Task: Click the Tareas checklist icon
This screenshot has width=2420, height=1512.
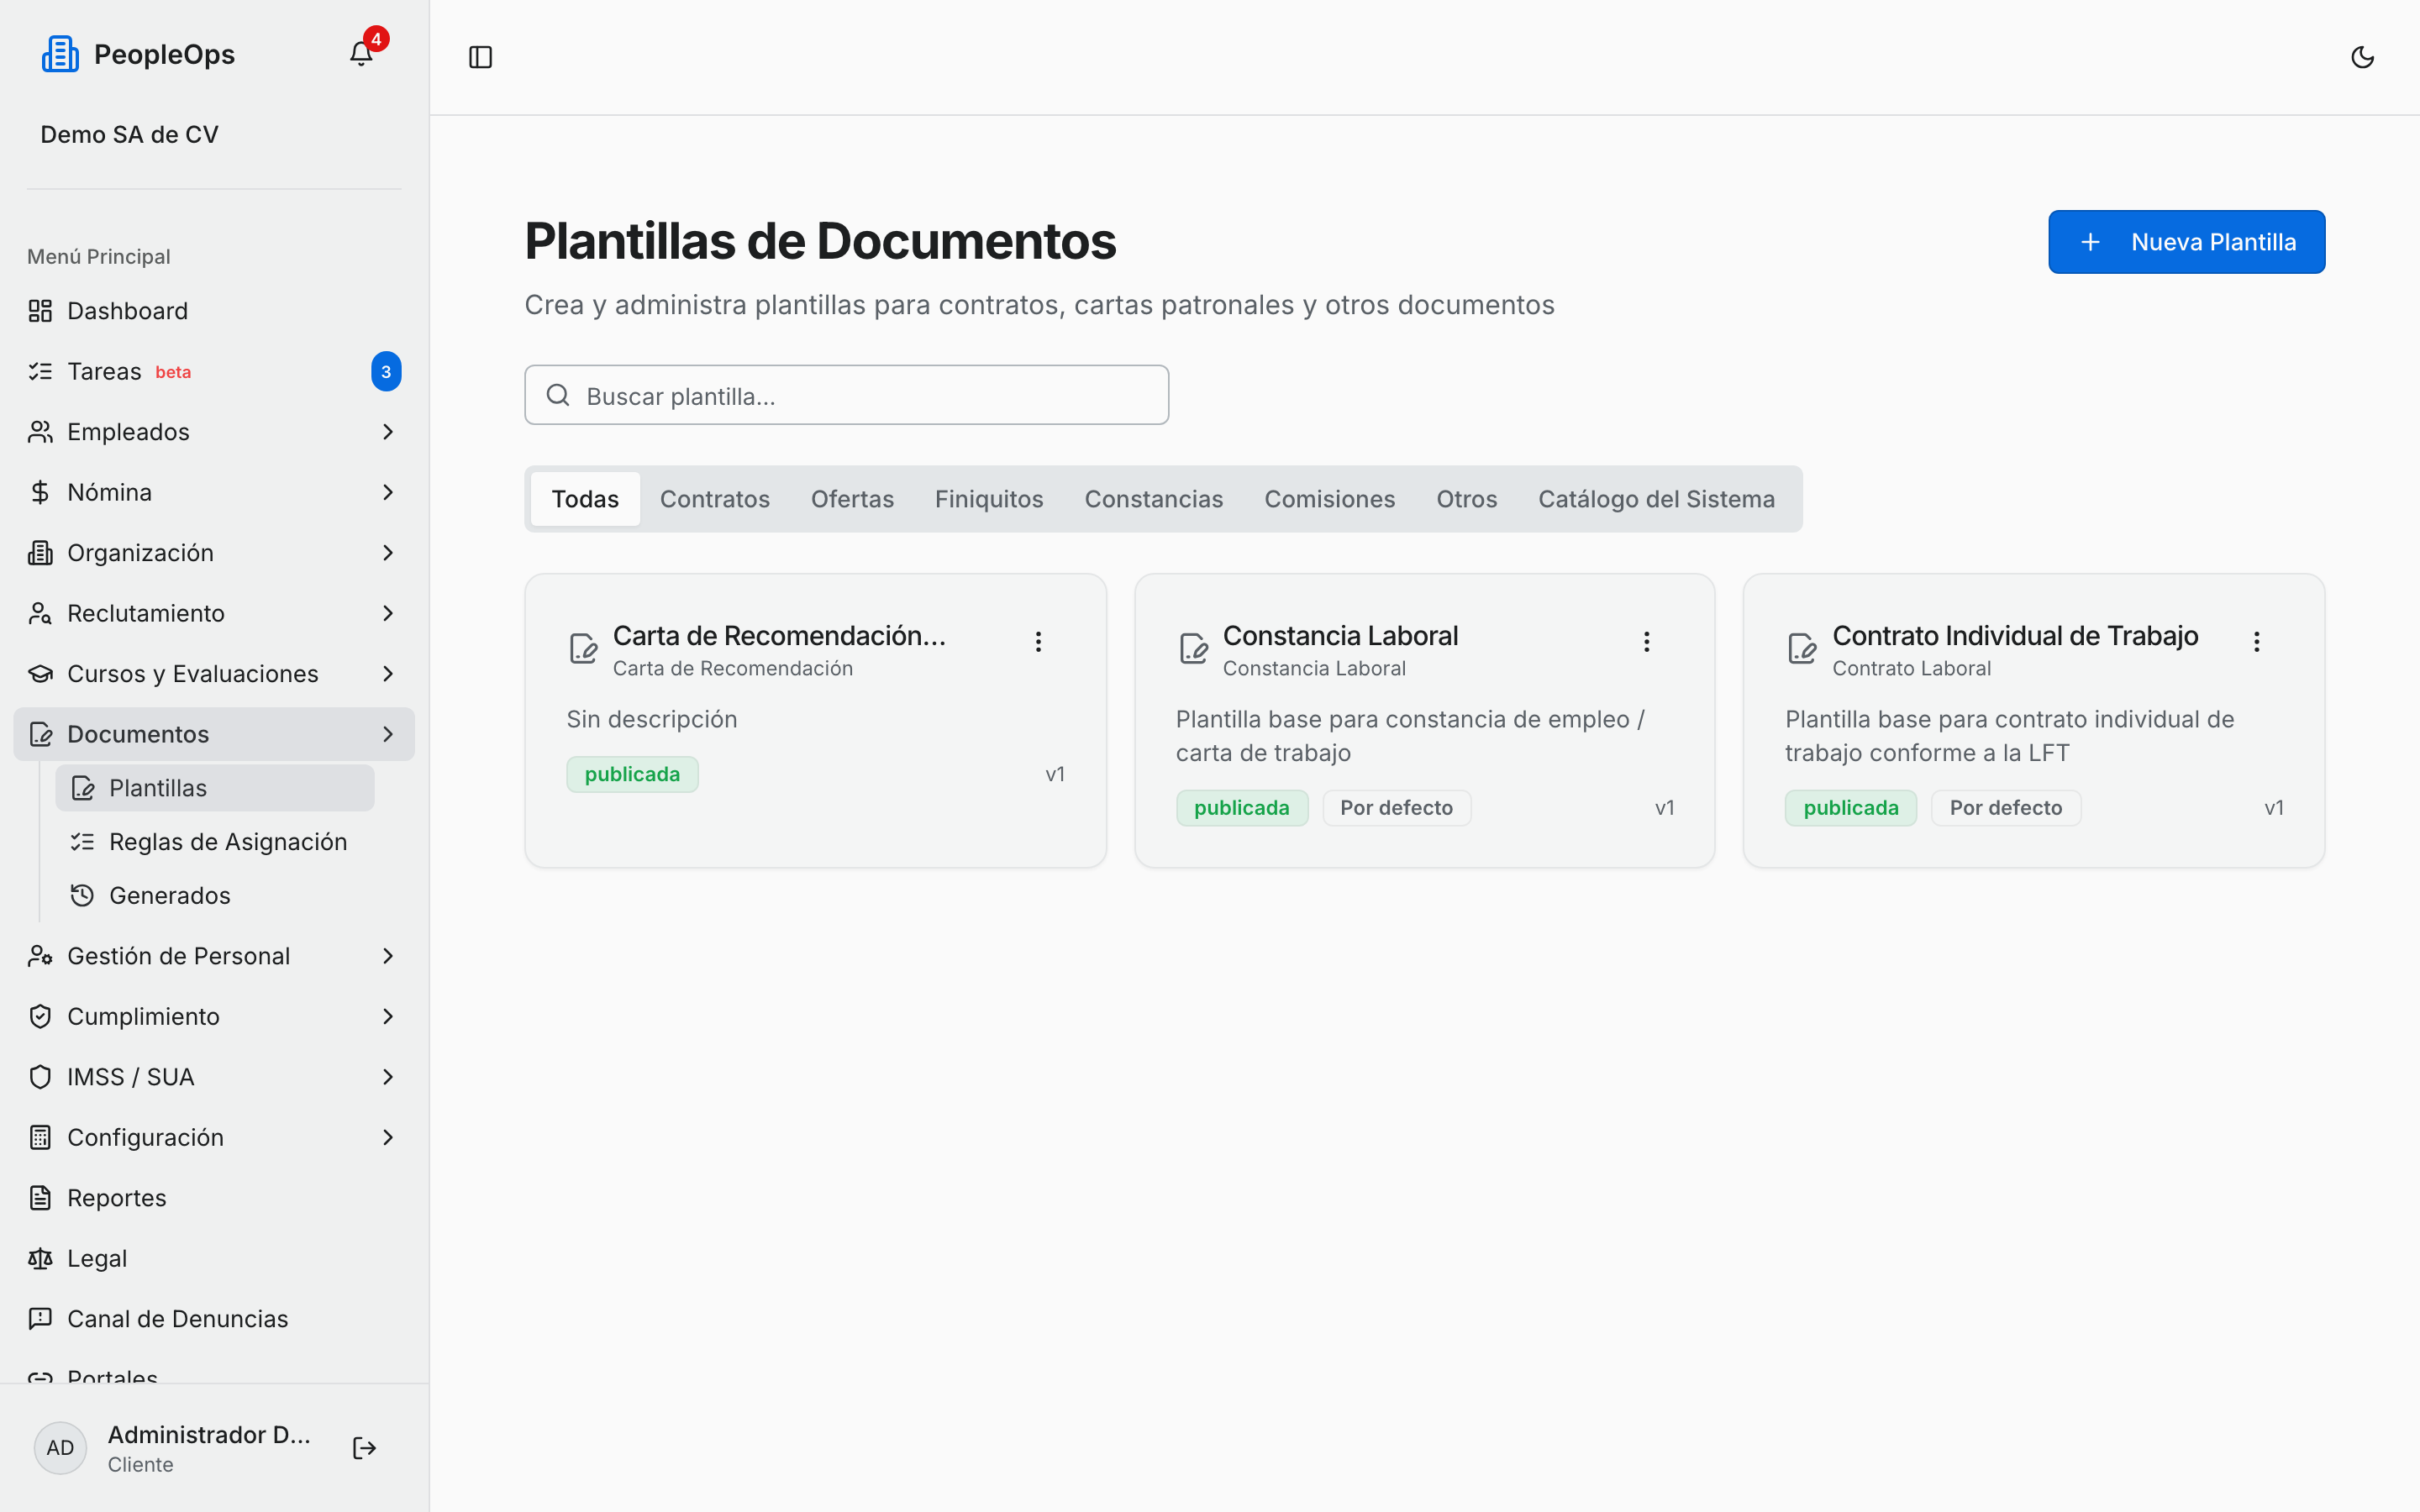Action: click(x=40, y=371)
